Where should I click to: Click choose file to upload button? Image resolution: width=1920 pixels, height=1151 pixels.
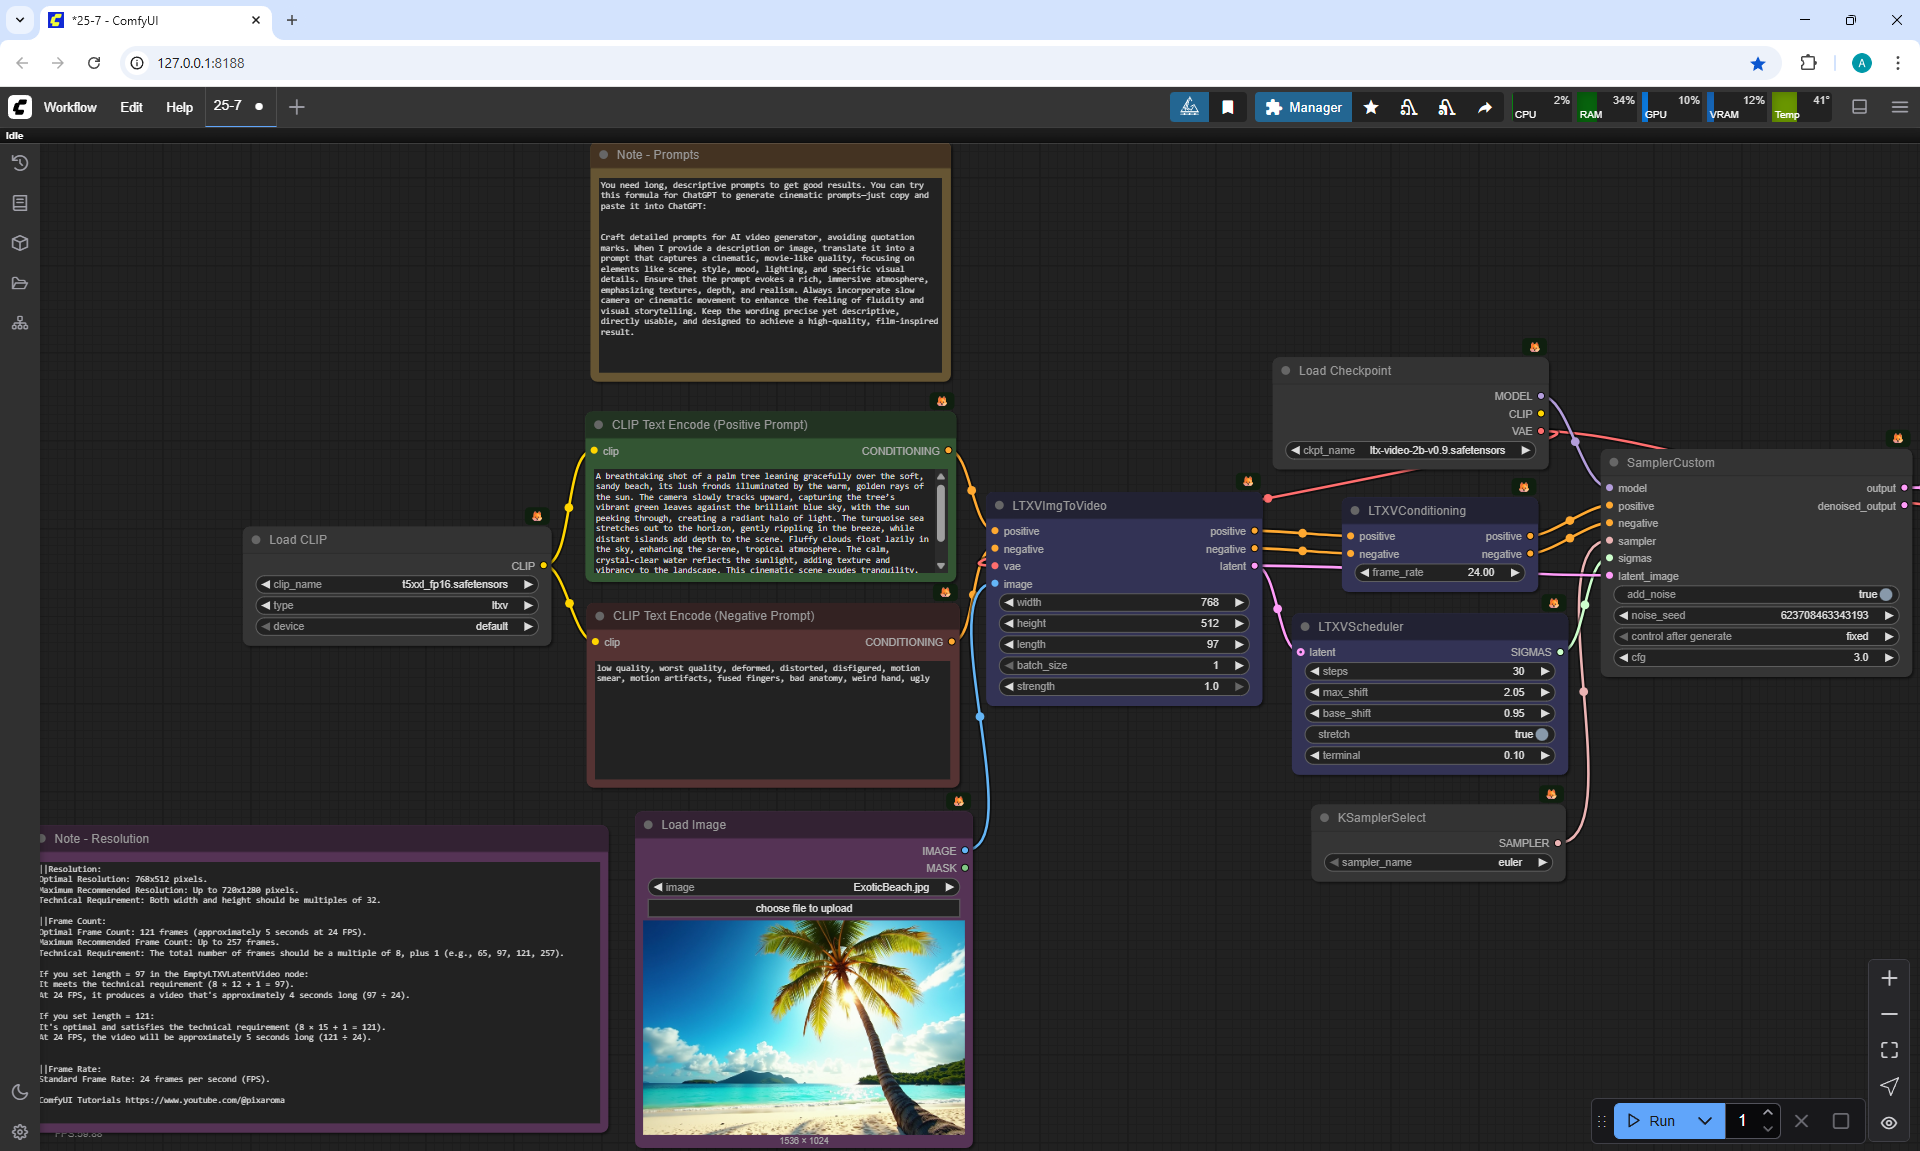click(803, 908)
